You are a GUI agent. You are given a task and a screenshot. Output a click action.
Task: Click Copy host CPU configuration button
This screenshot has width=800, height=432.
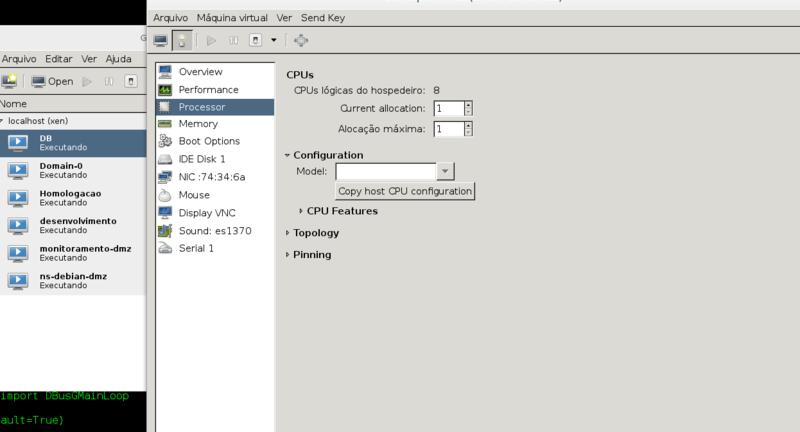coord(405,191)
